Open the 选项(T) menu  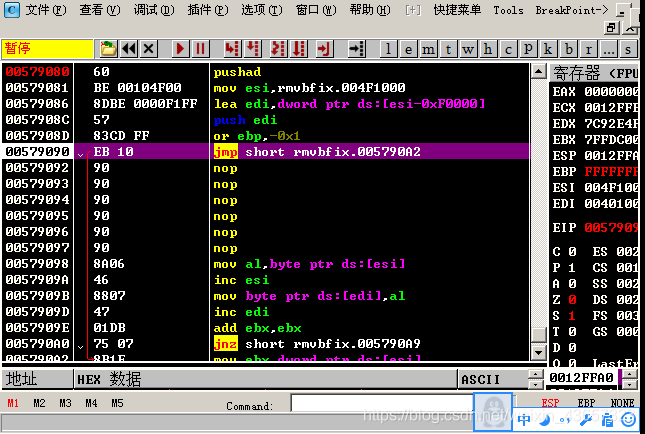(262, 9)
